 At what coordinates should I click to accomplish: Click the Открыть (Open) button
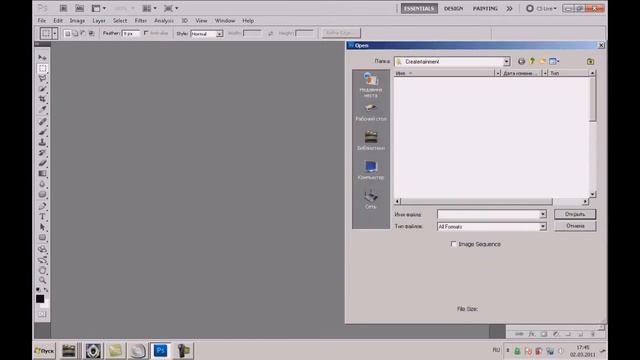(x=575, y=214)
